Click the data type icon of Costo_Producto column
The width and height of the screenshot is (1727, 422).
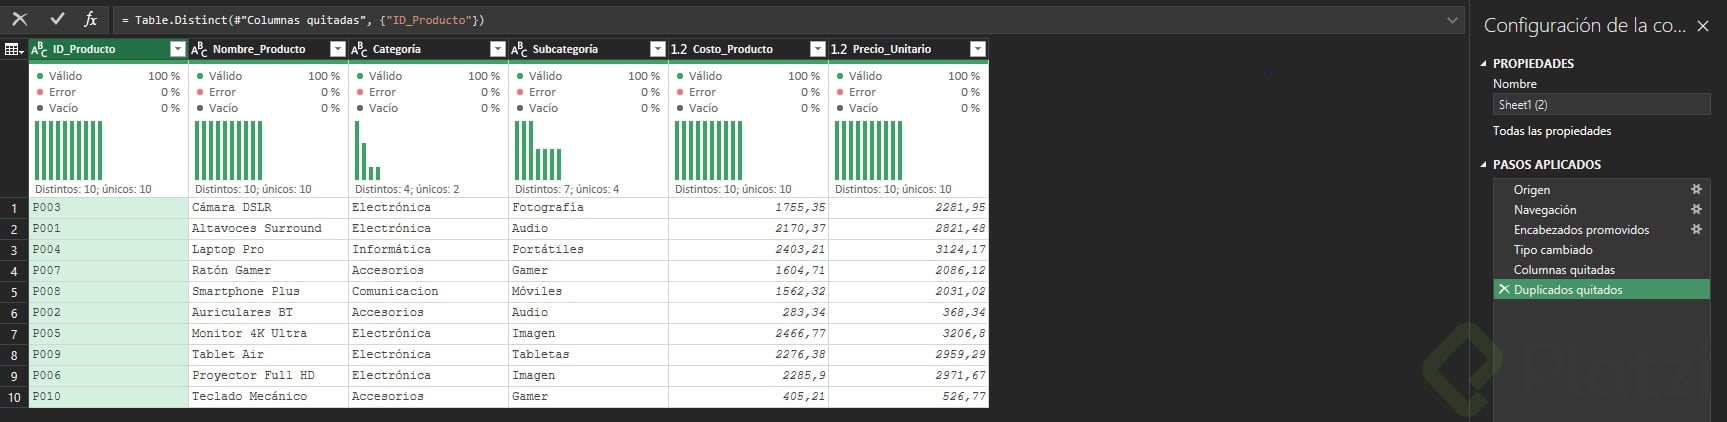tap(679, 49)
